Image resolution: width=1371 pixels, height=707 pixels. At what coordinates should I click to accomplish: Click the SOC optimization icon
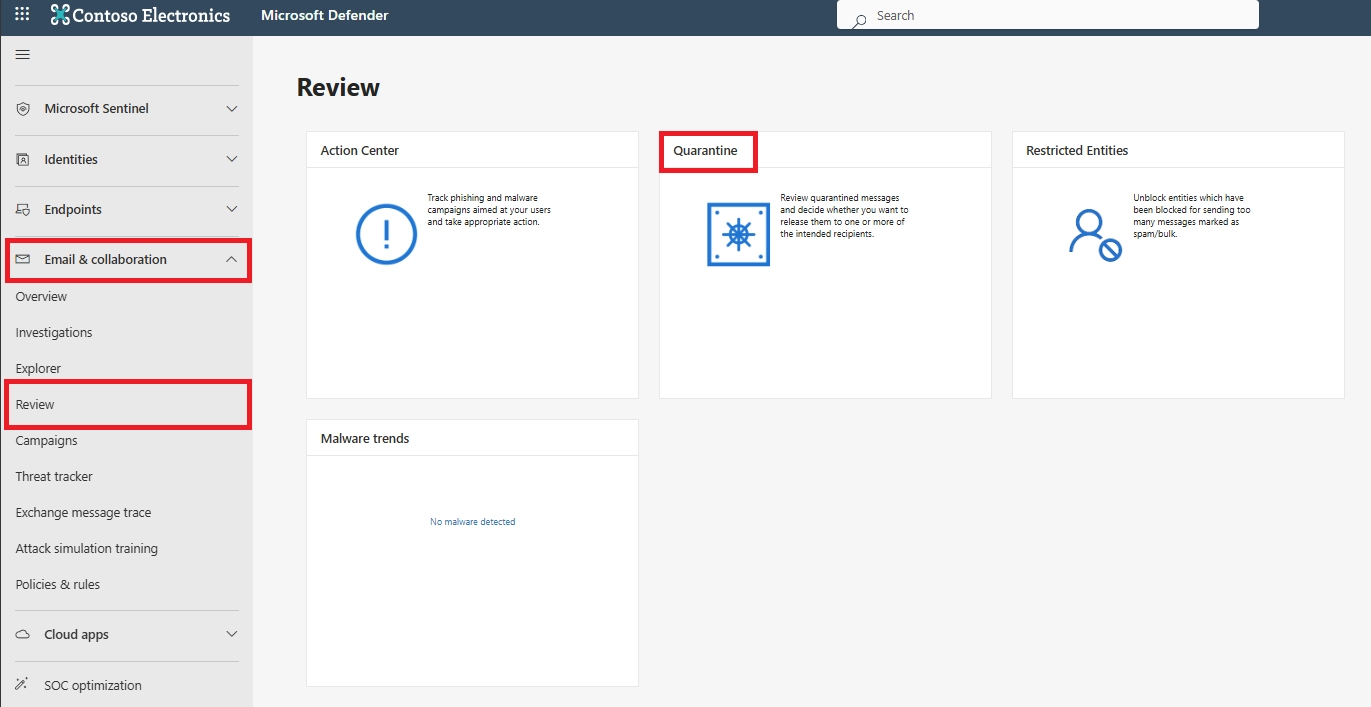21,684
